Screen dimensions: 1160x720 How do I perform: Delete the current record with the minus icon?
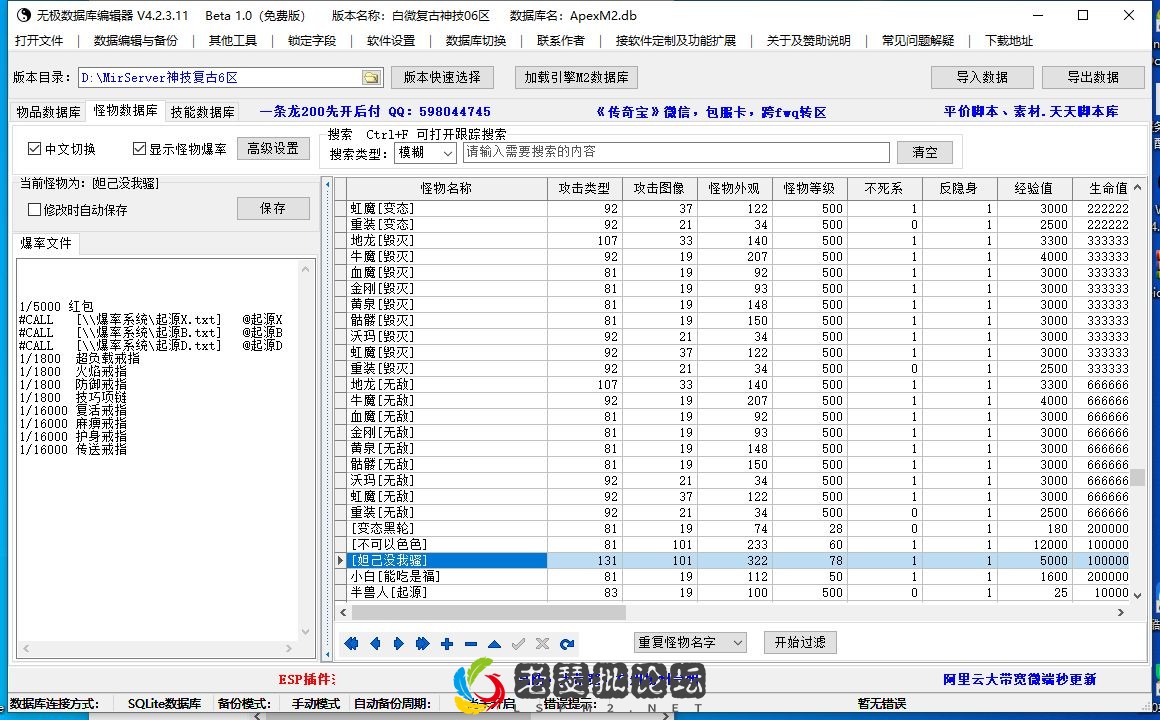470,643
